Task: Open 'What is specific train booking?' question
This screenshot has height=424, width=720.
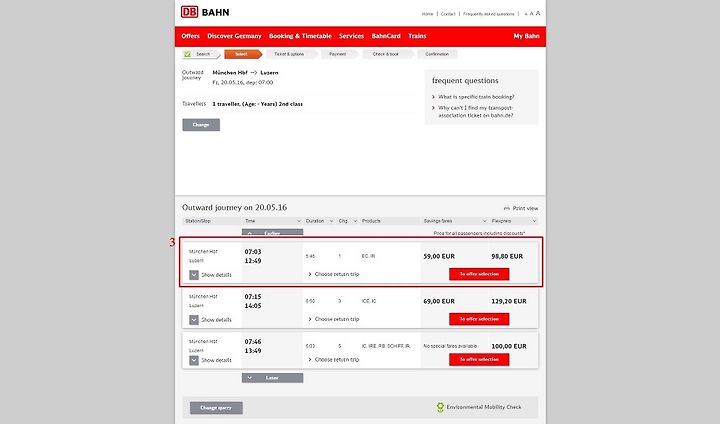Action: 476,97
